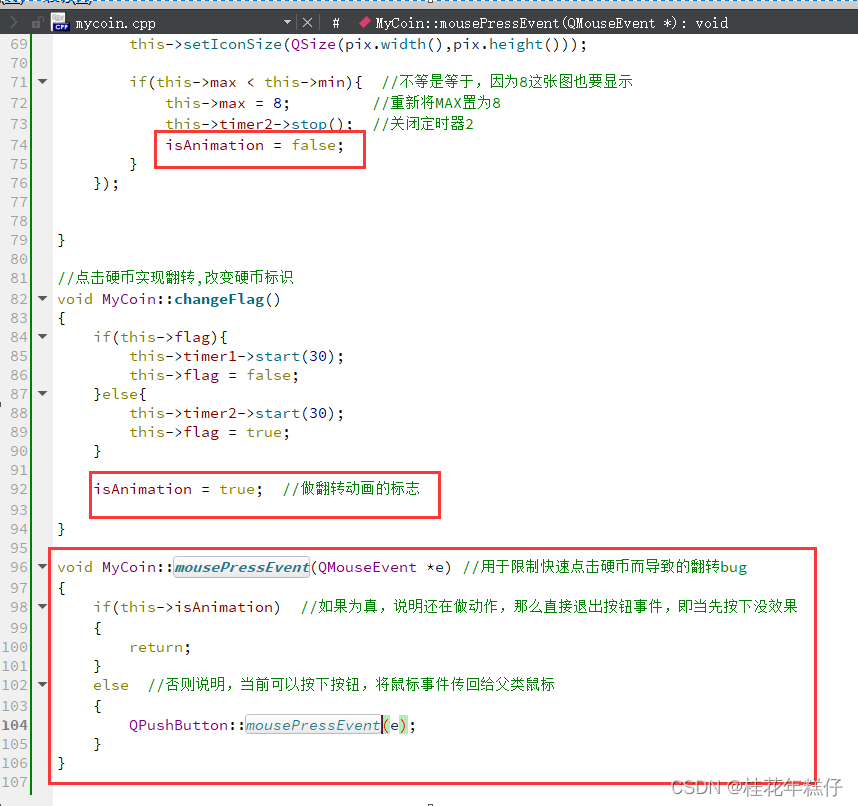Click the CPP file type icon

click(x=60, y=23)
